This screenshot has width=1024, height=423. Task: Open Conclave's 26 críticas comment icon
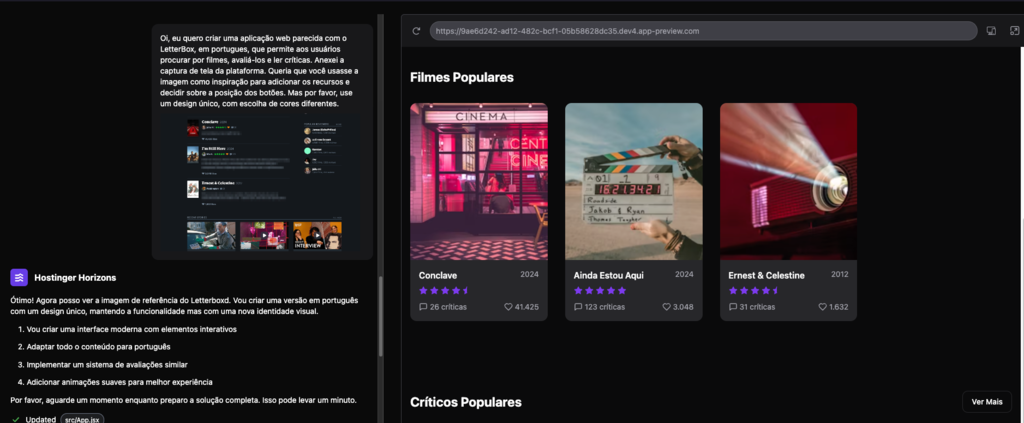[x=423, y=307]
